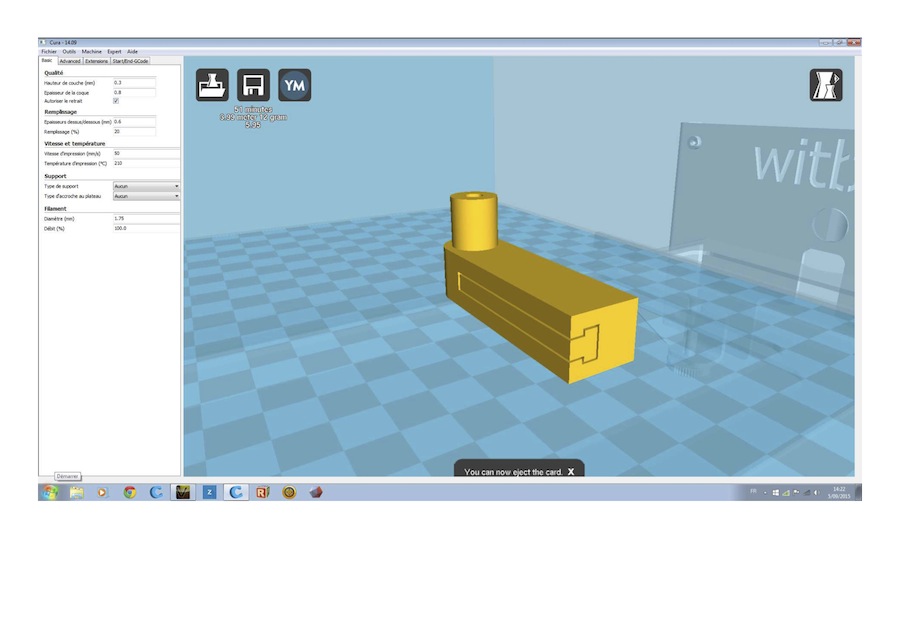Image resolution: width=900 pixels, height=636 pixels.
Task: Open the View mode icon
Action: [825, 86]
